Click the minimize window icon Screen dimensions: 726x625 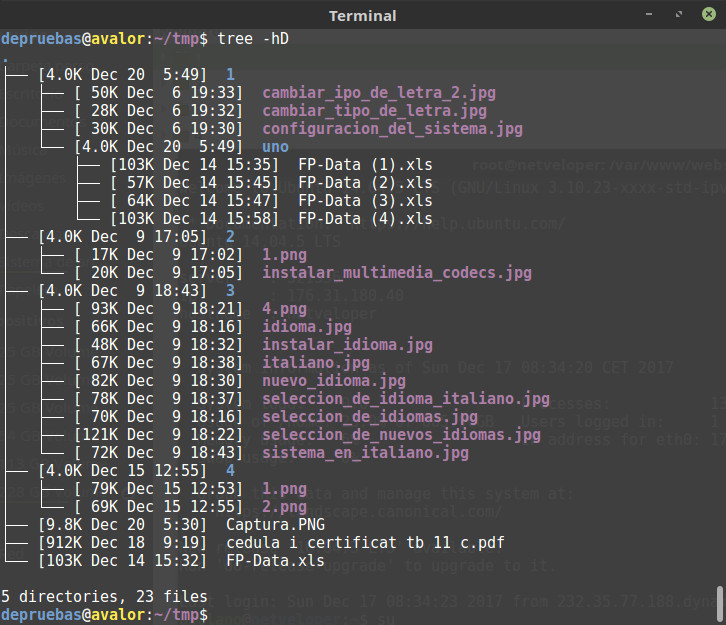(x=649, y=14)
